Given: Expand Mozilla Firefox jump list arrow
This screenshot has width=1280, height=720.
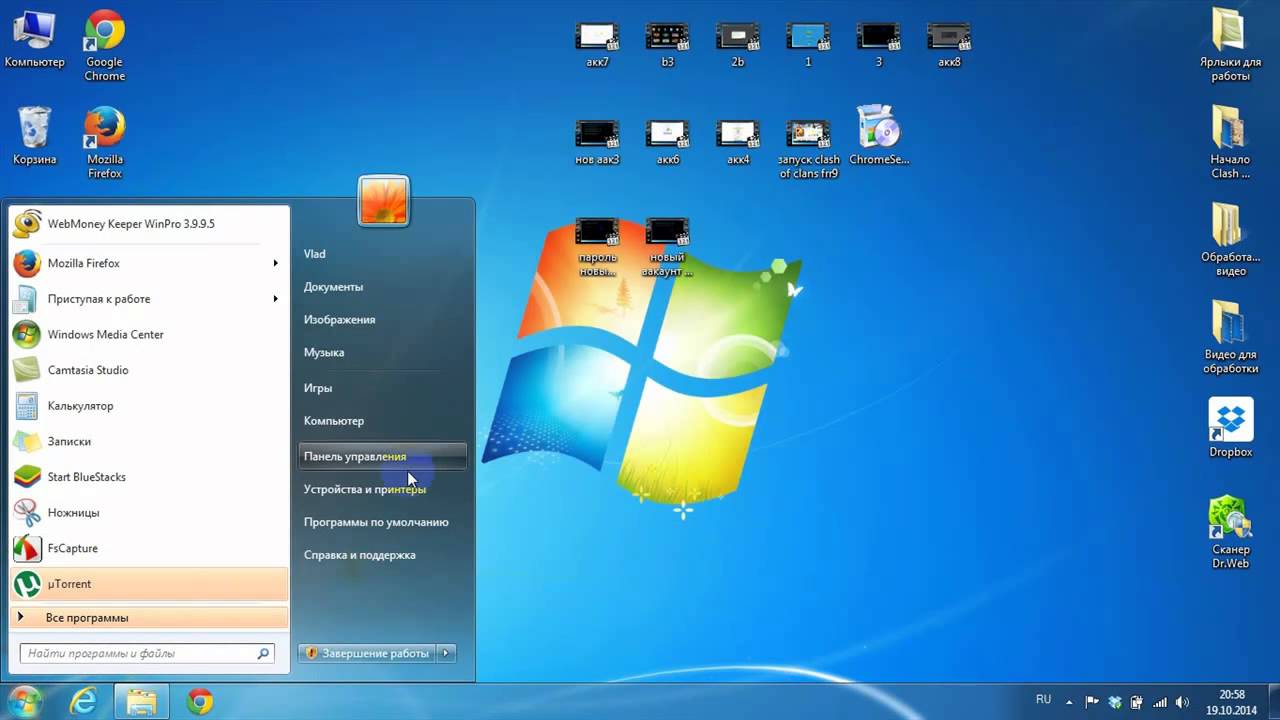Looking at the screenshot, I should click(x=275, y=263).
